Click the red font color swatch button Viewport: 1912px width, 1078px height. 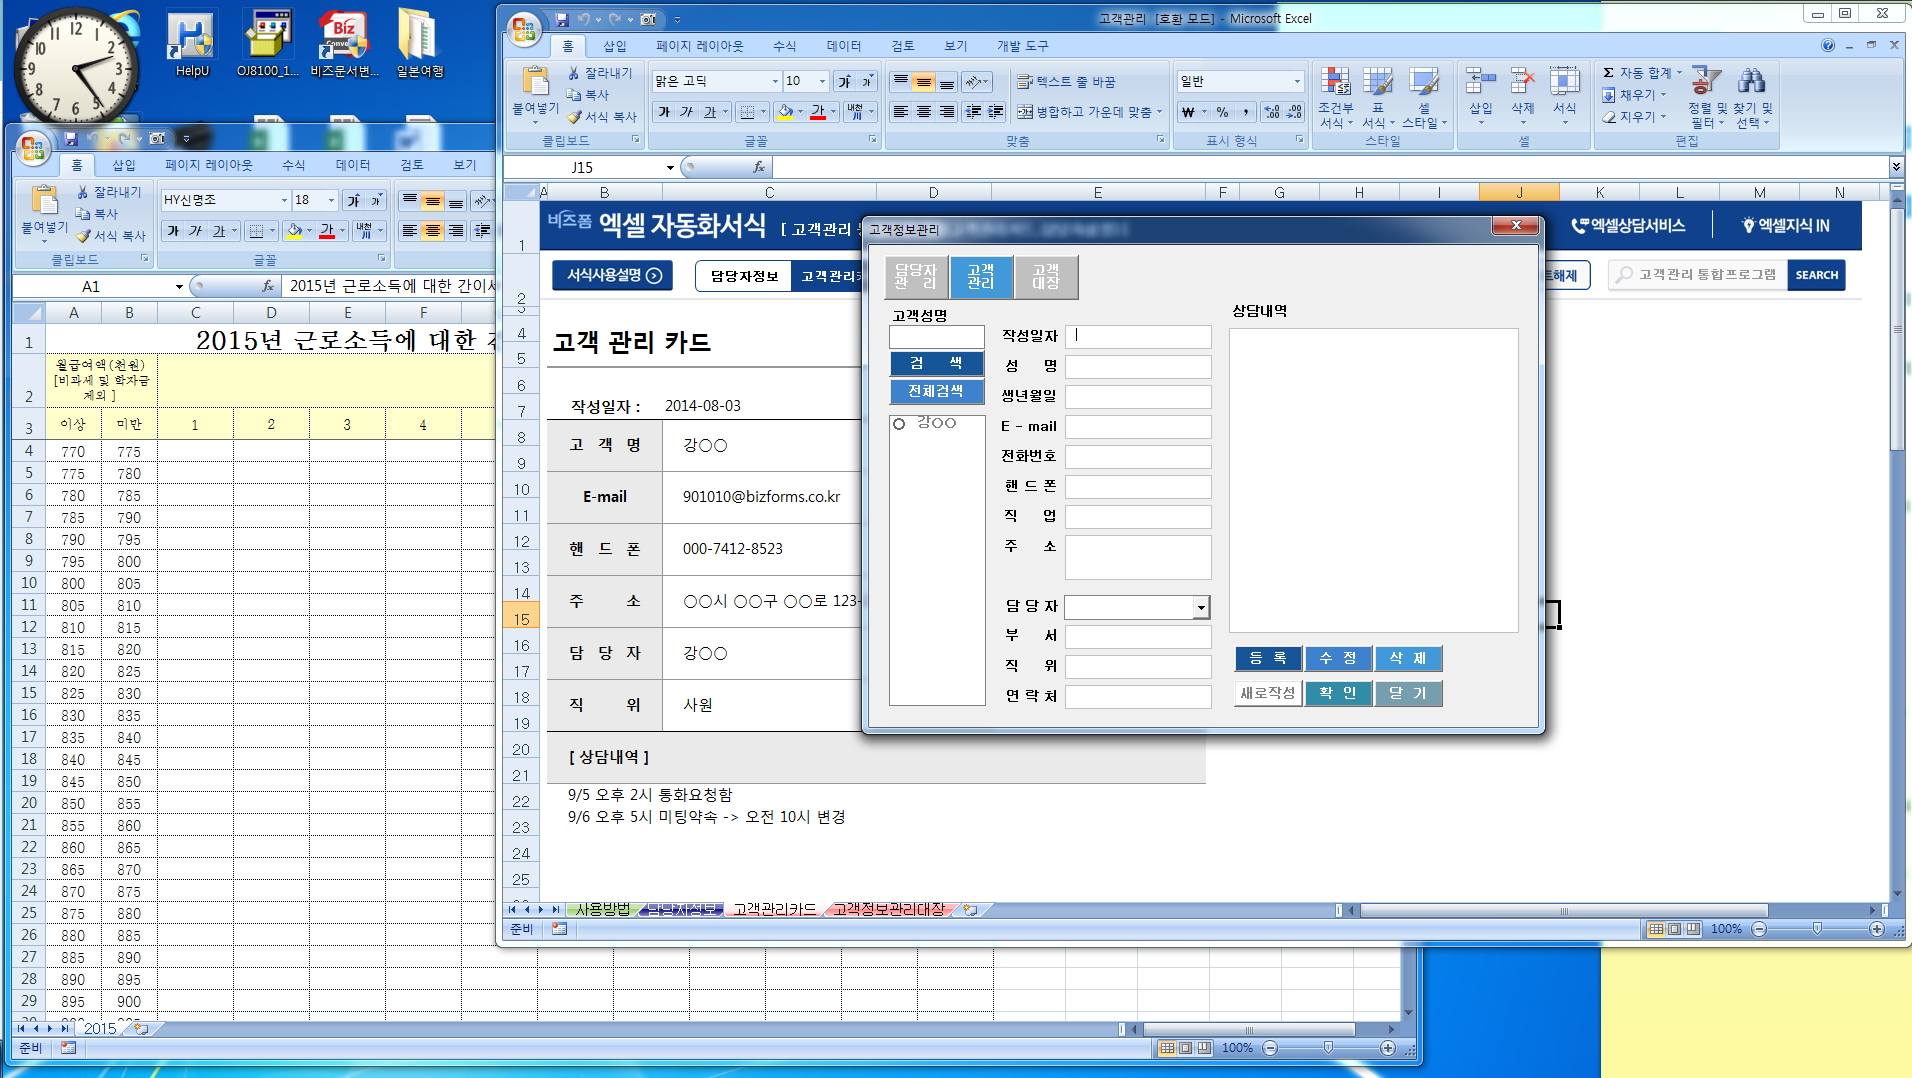click(x=817, y=112)
